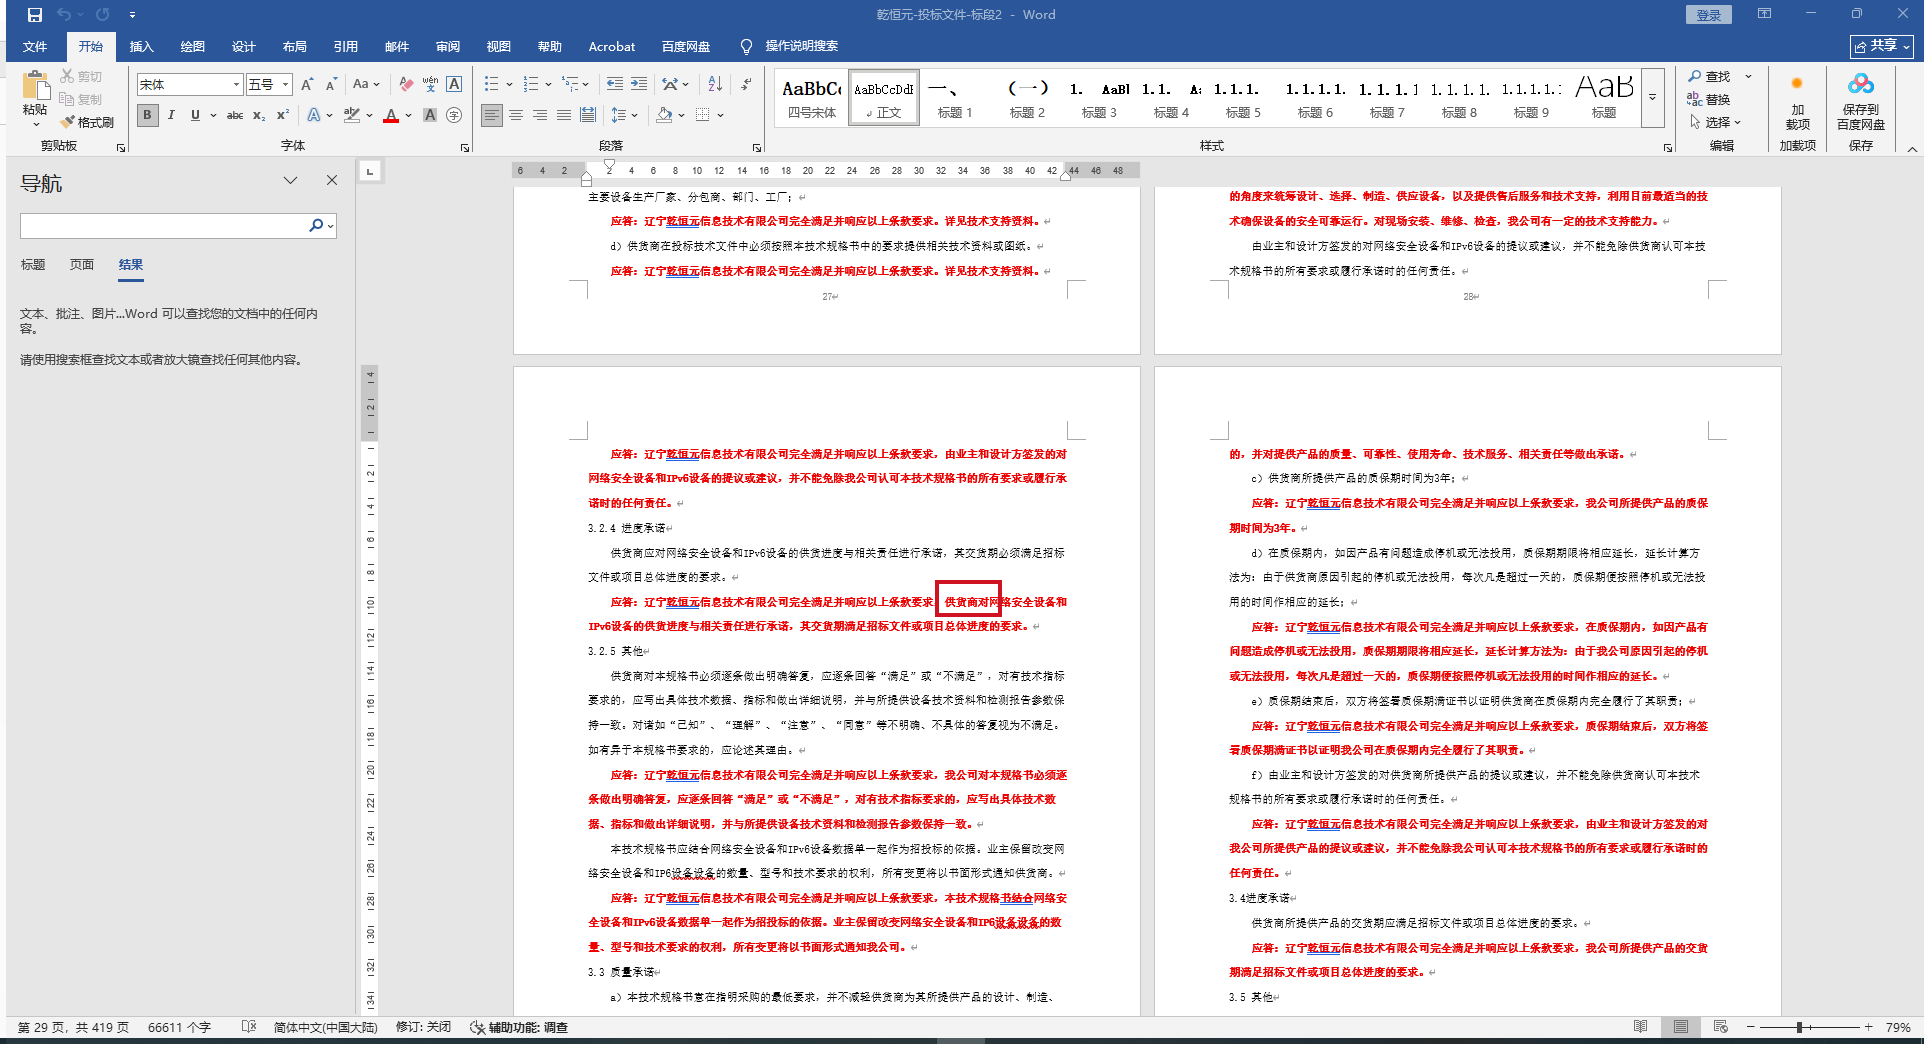Image resolution: width=1924 pixels, height=1044 pixels.
Task: Open the Change Case Aa dropdown
Action: point(366,85)
